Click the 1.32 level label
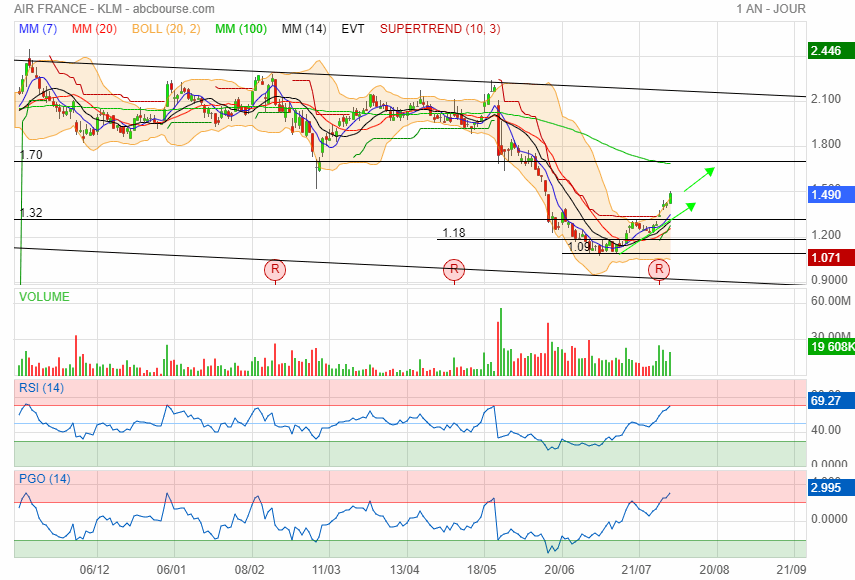Viewport: 855px width, 580px height. point(31,213)
